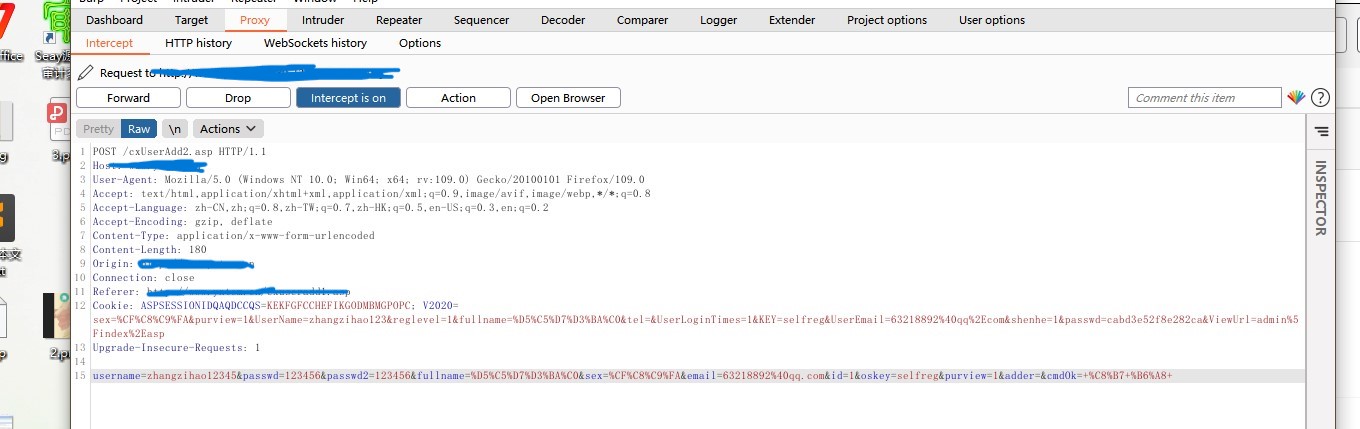1360x429 pixels.
Task: Open the Extender tab
Action: click(x=792, y=20)
